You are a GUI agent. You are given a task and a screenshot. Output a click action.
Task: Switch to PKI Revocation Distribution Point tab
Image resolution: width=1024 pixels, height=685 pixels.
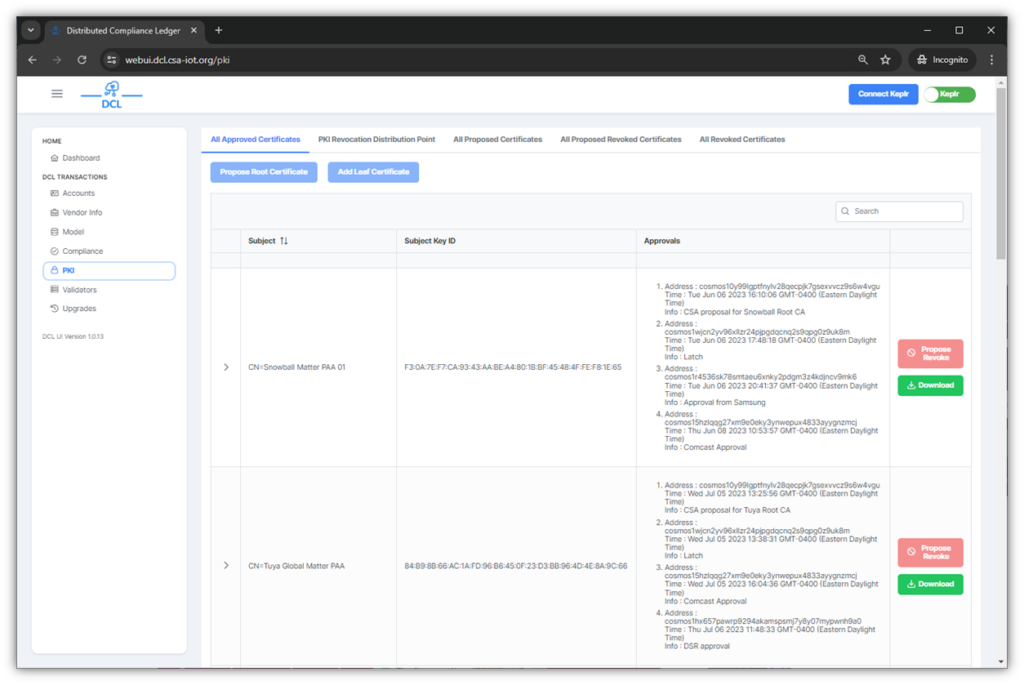(376, 139)
